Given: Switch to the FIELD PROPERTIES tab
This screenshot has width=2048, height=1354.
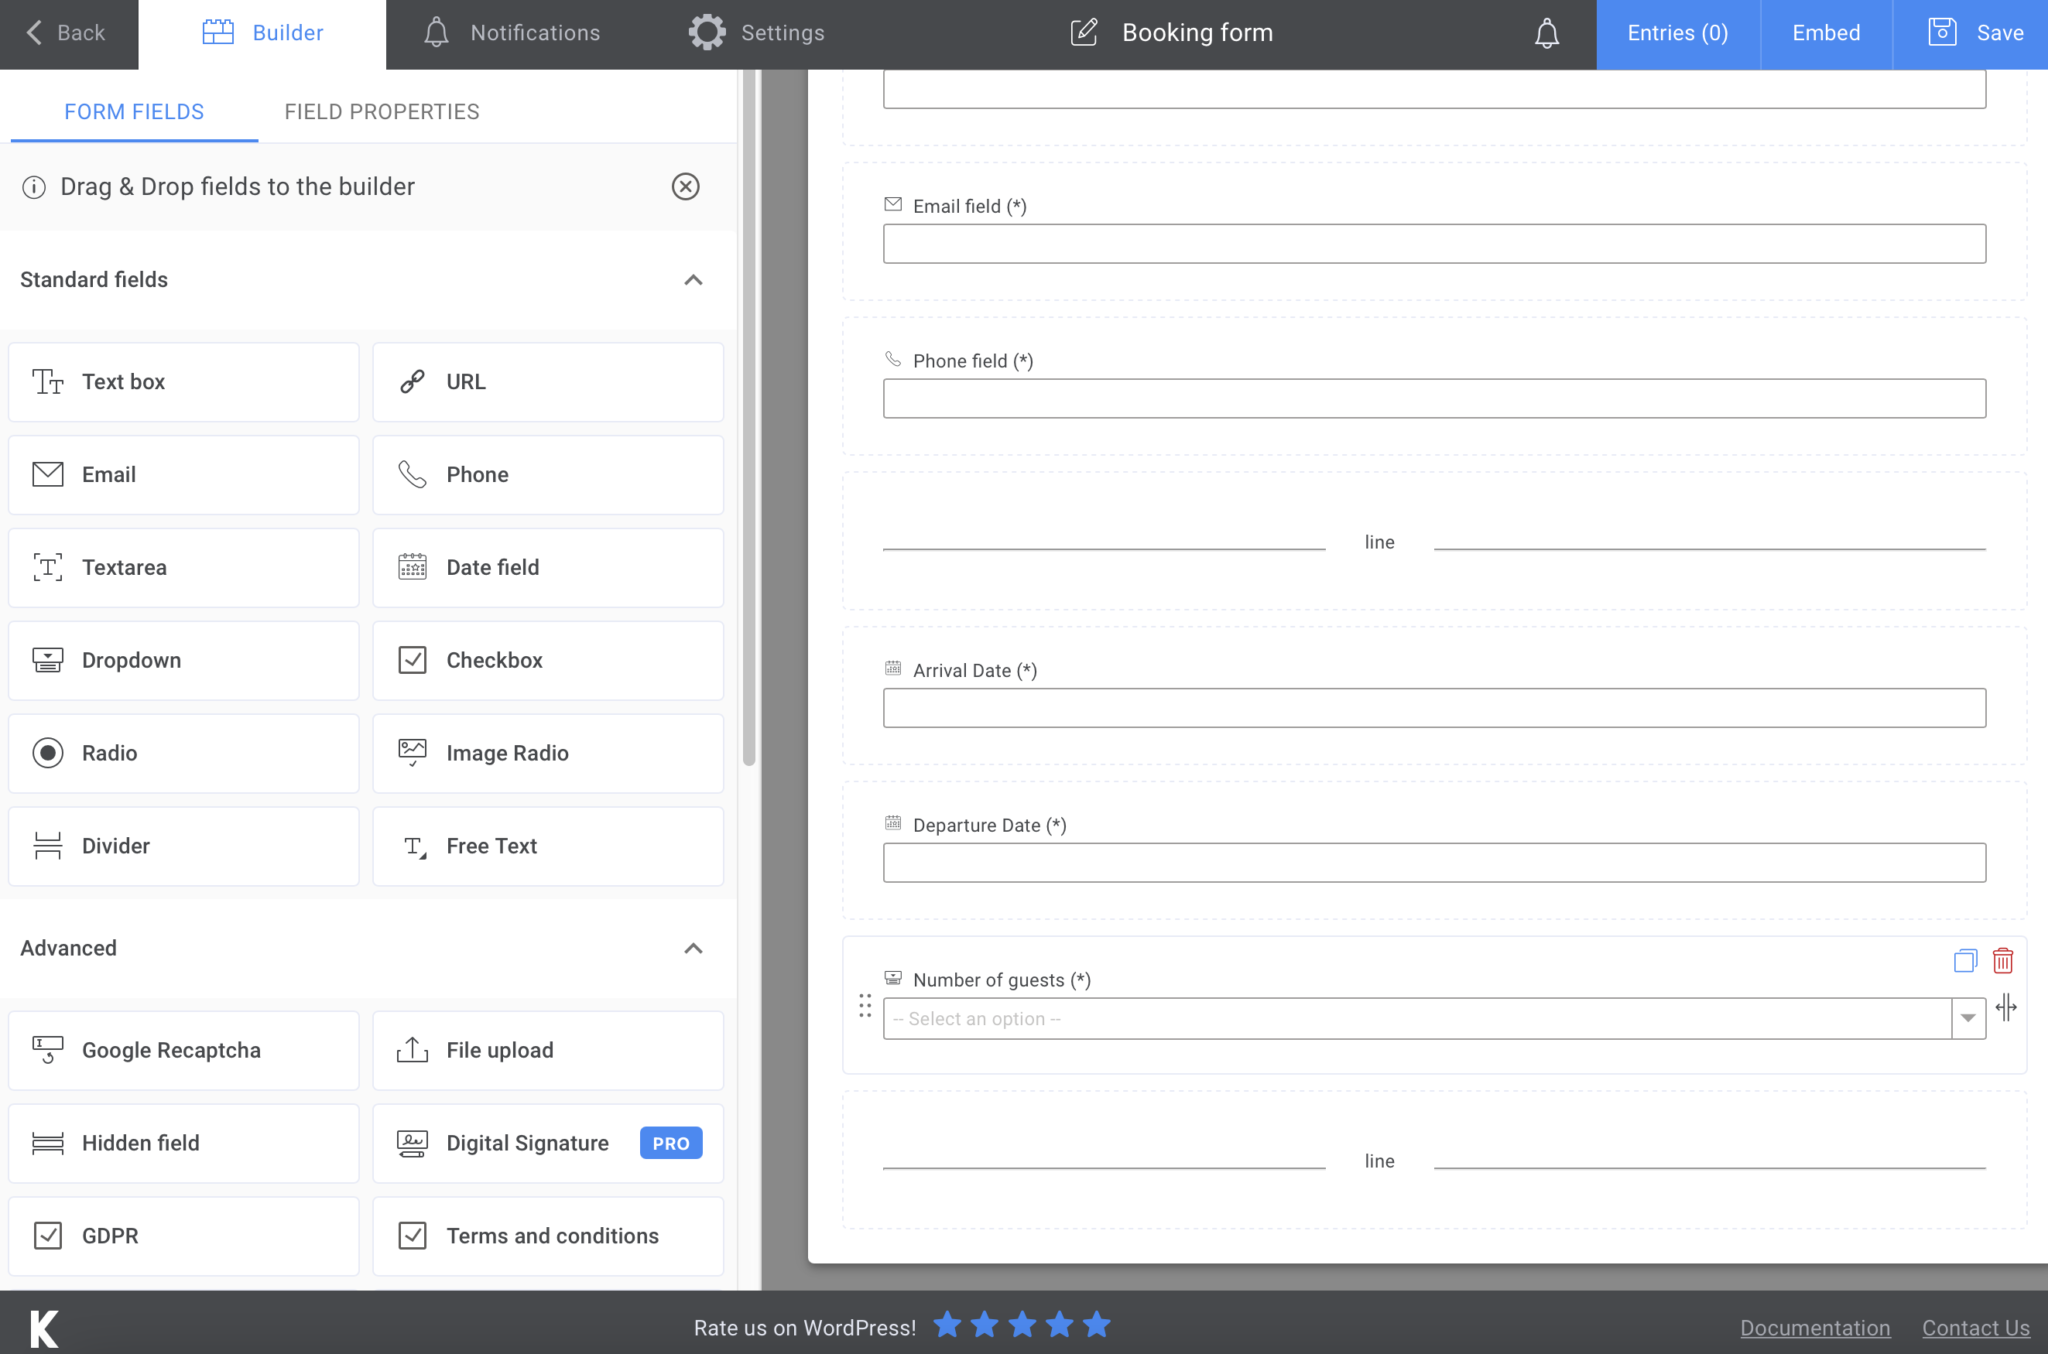Looking at the screenshot, I should (381, 111).
